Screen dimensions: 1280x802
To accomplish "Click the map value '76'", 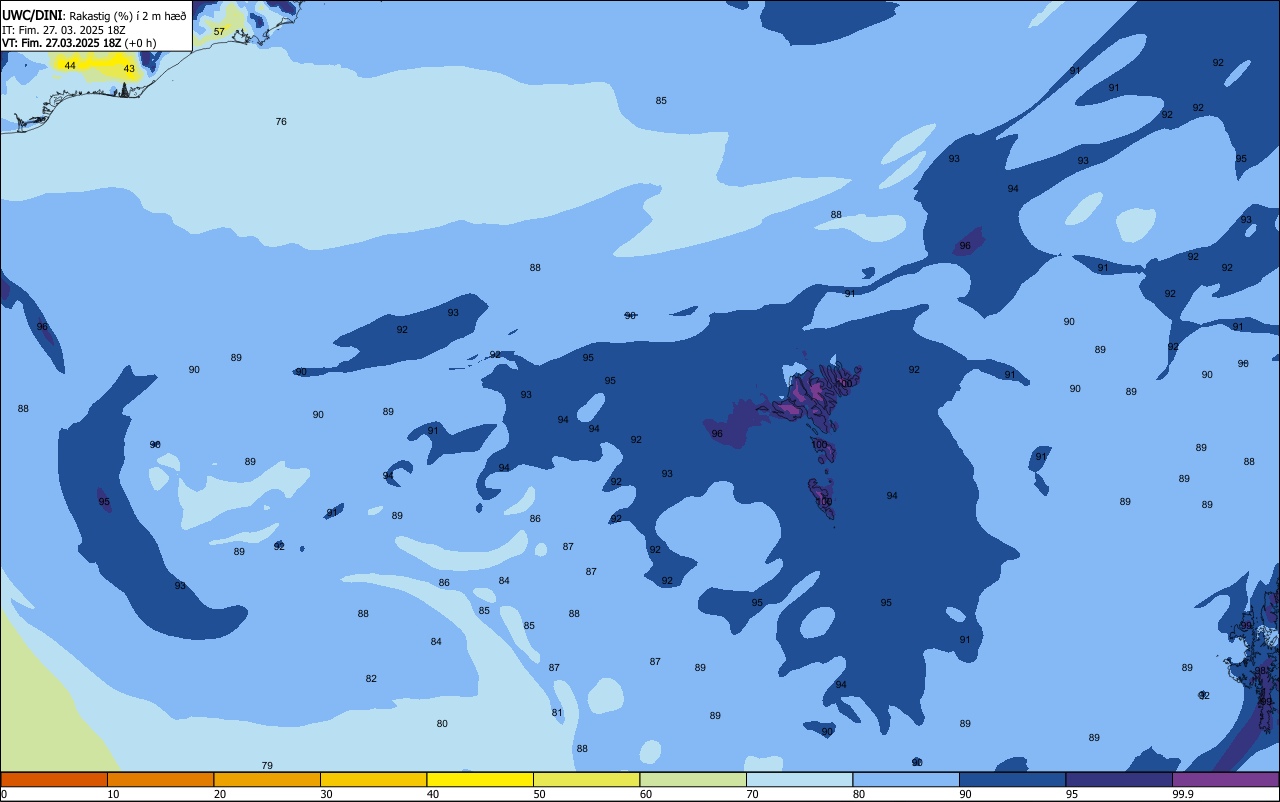I will click(x=281, y=122).
